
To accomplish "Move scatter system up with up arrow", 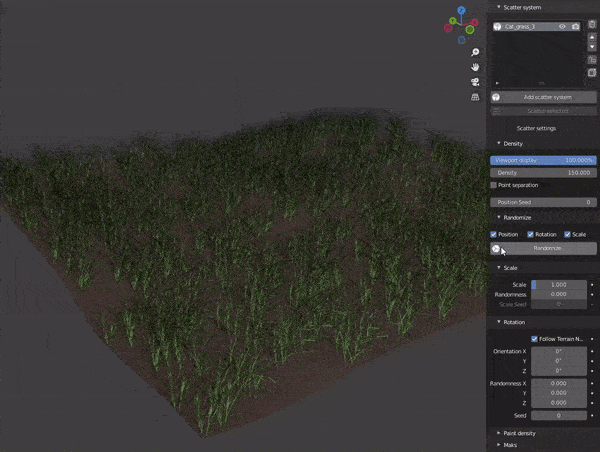I will (592, 38).
